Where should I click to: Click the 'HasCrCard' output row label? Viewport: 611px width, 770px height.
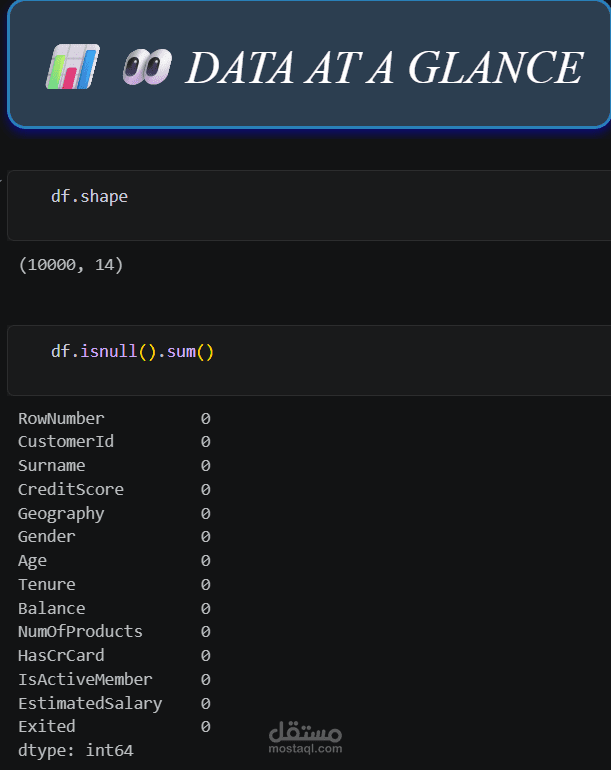pos(61,656)
